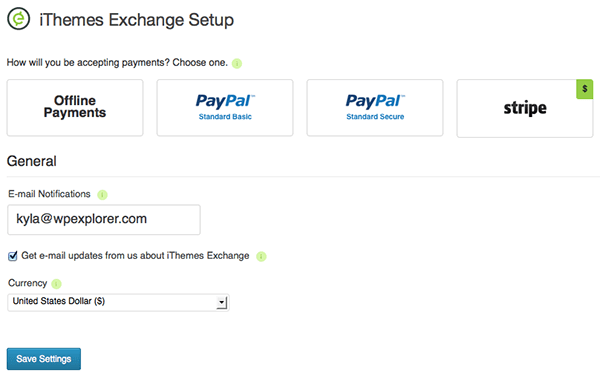The width and height of the screenshot is (600, 380).
Task: Click the green dollar badge on Stripe
Action: pos(584,89)
